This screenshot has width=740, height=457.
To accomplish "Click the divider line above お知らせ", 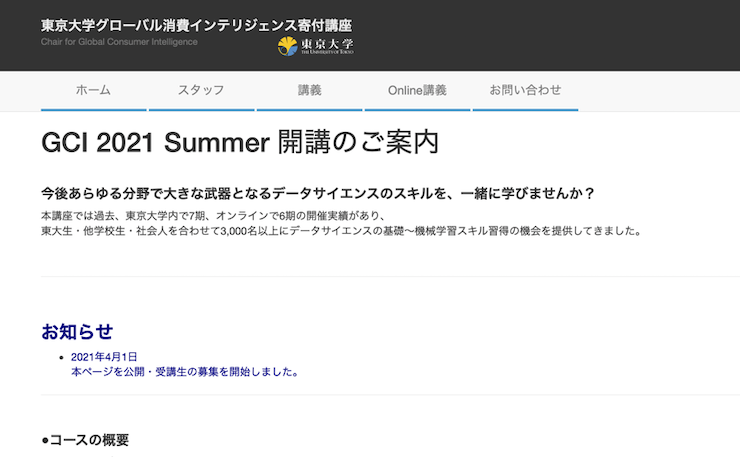I will pos(390,277).
